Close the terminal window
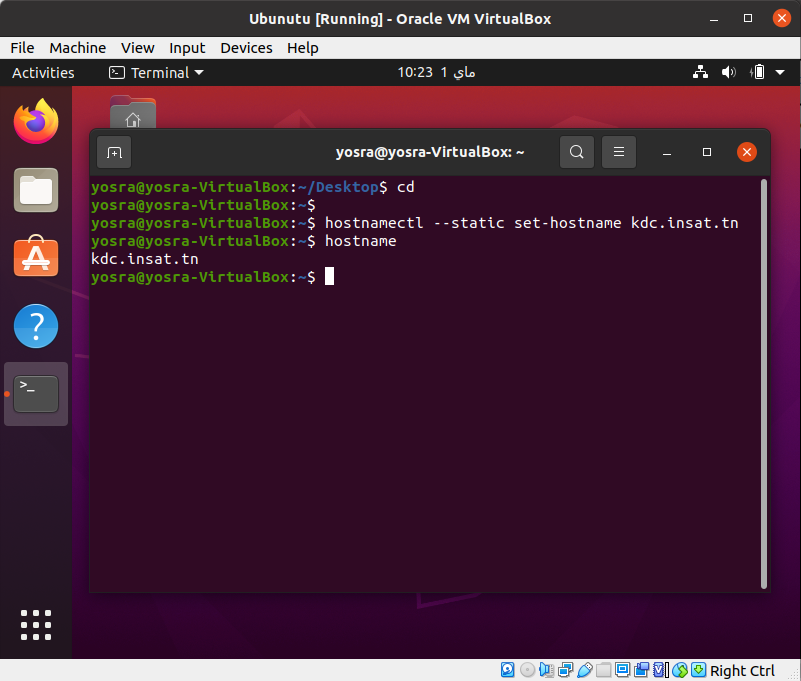This screenshot has width=801, height=681. tap(747, 152)
